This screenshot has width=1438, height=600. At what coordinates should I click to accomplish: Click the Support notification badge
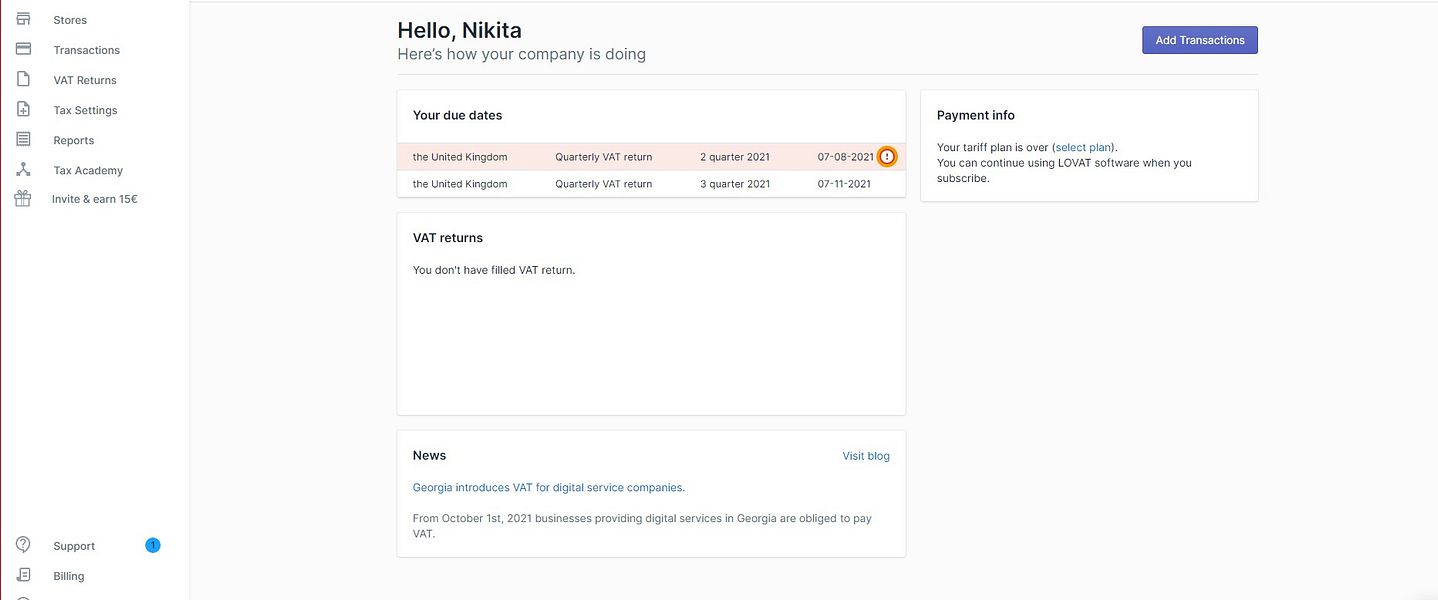[152, 545]
